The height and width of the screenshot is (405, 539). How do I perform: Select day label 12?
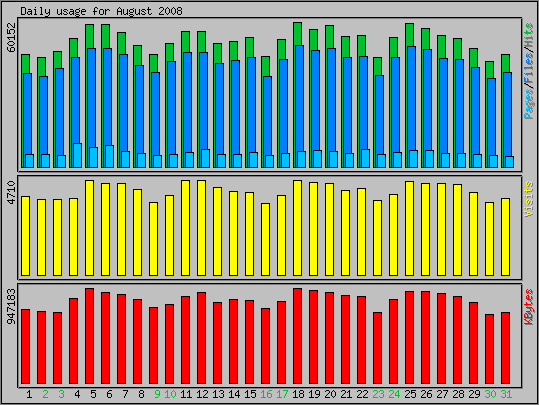tap(202, 394)
